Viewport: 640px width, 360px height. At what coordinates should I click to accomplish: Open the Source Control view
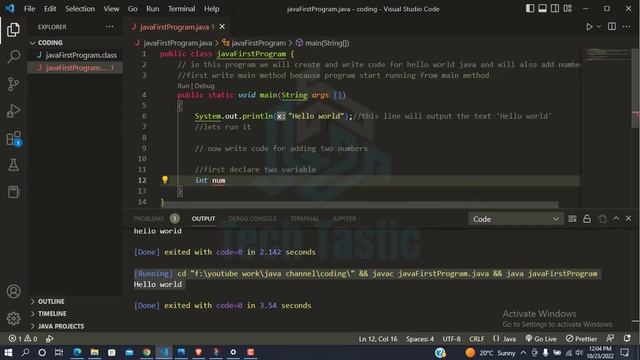(13, 84)
